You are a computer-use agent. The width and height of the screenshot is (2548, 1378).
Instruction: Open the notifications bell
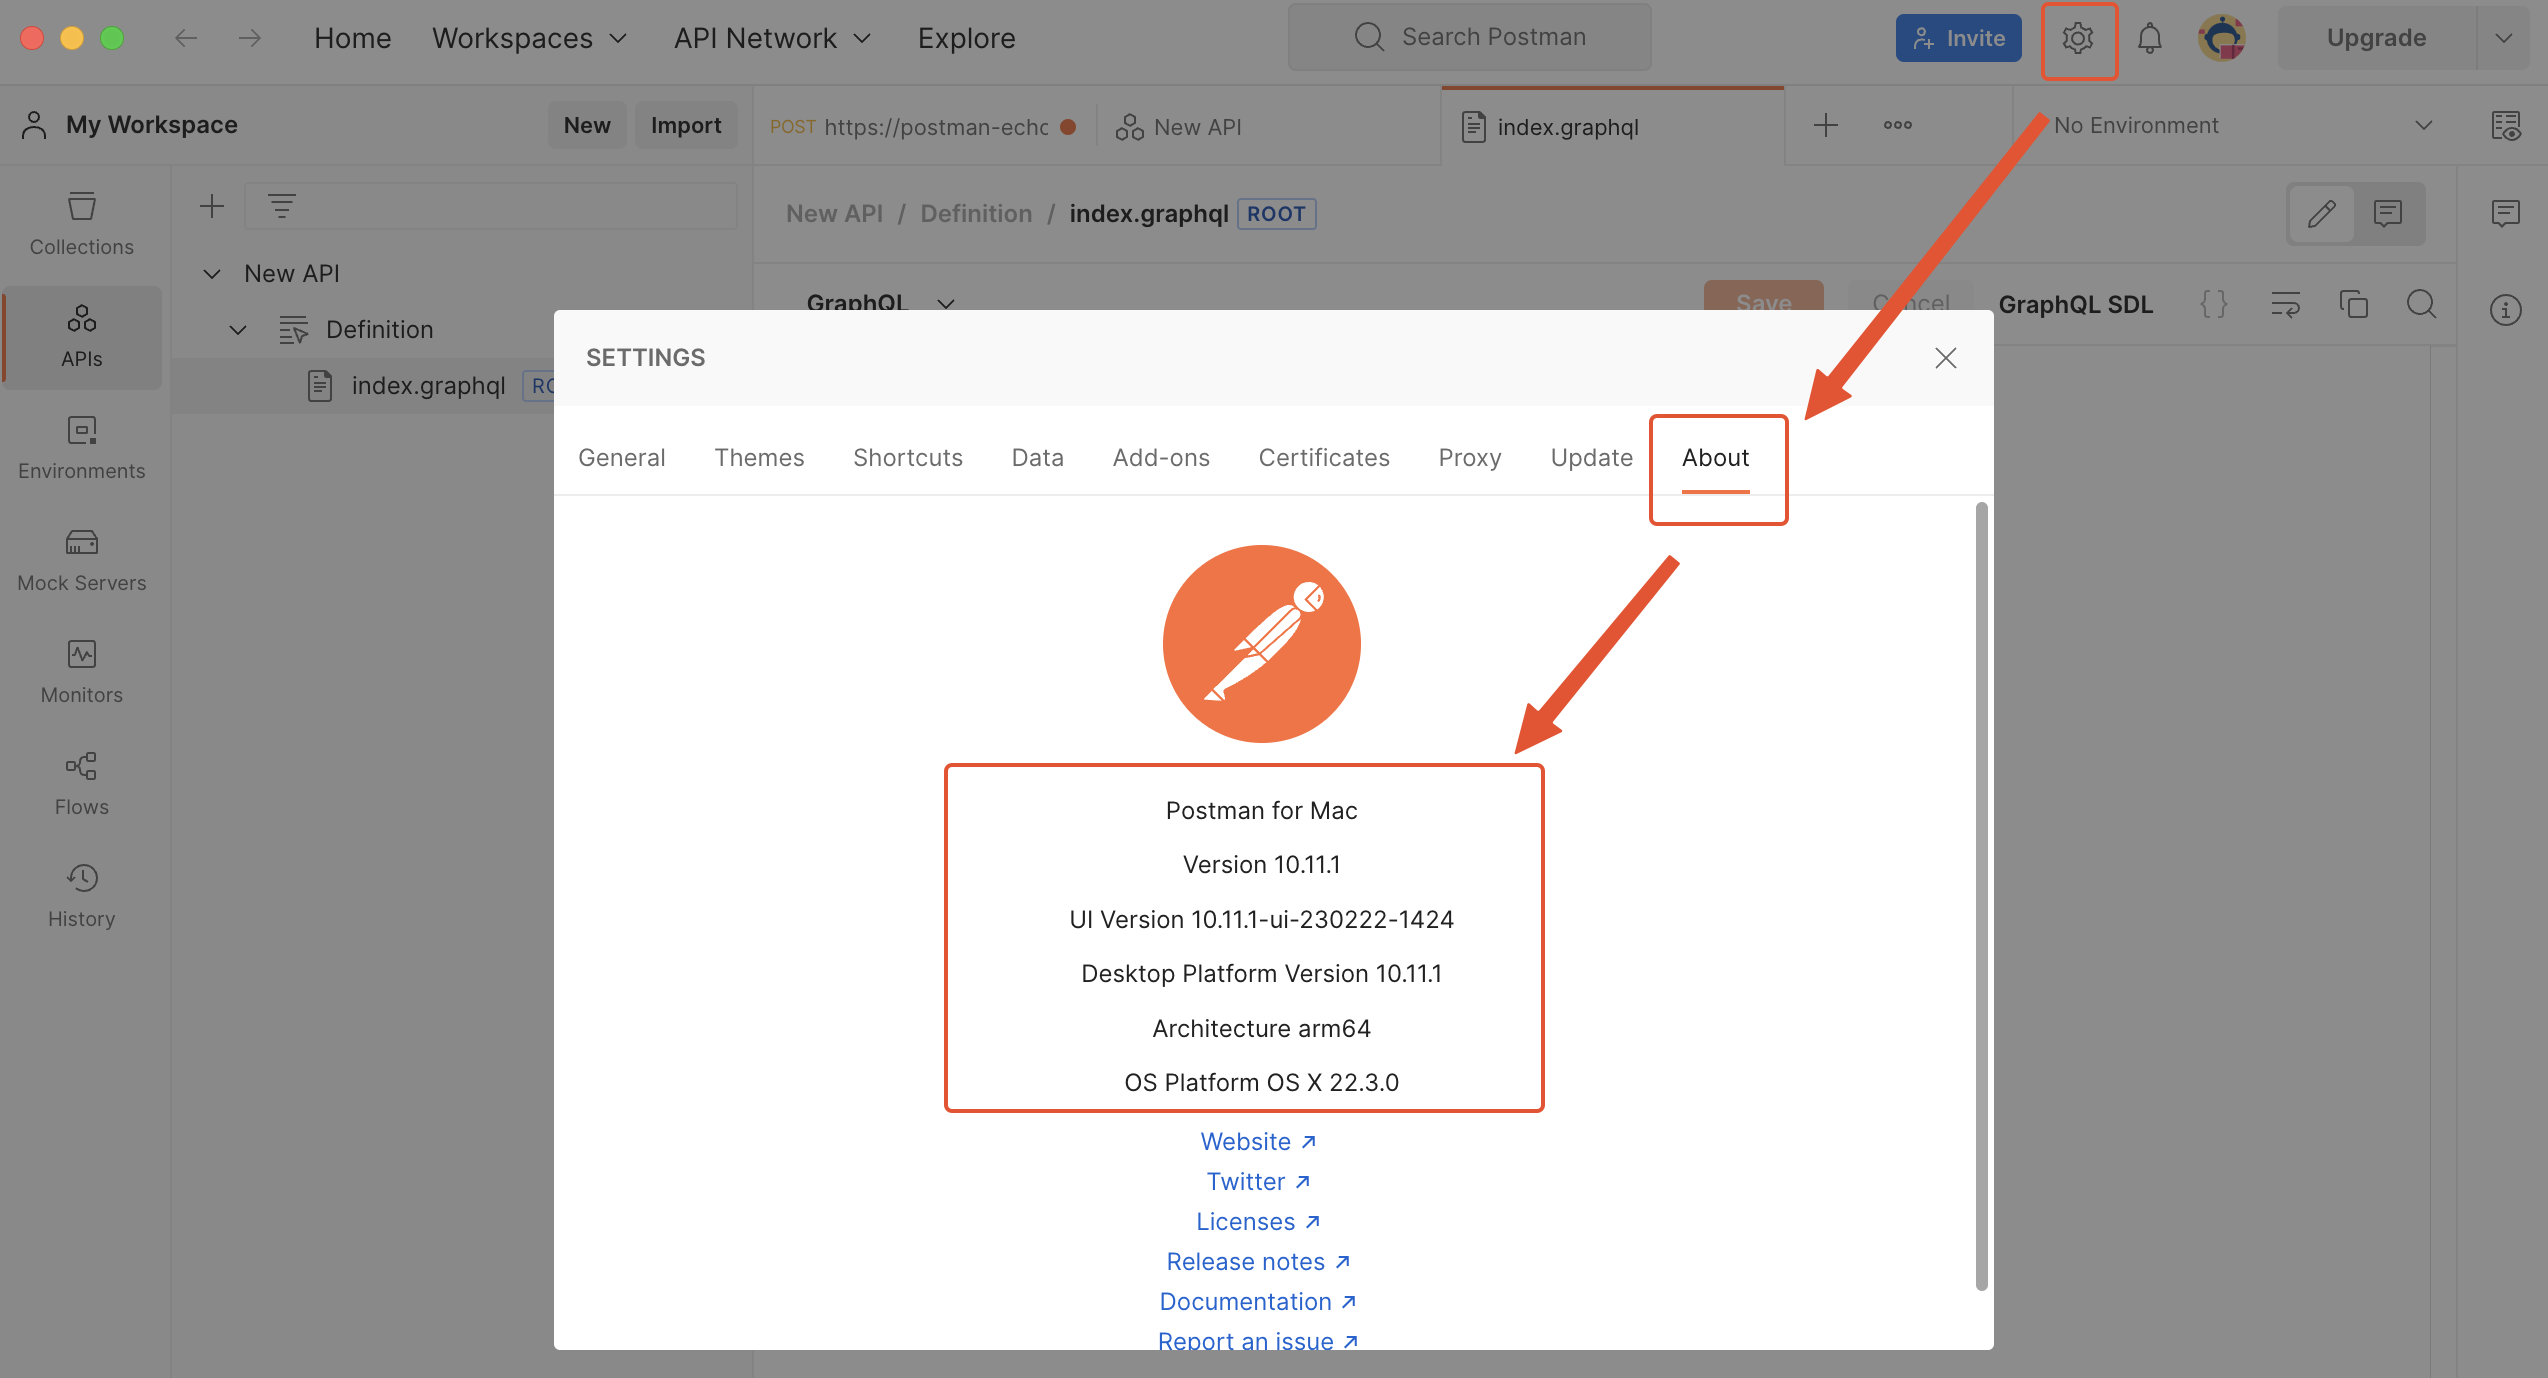pos(2149,39)
